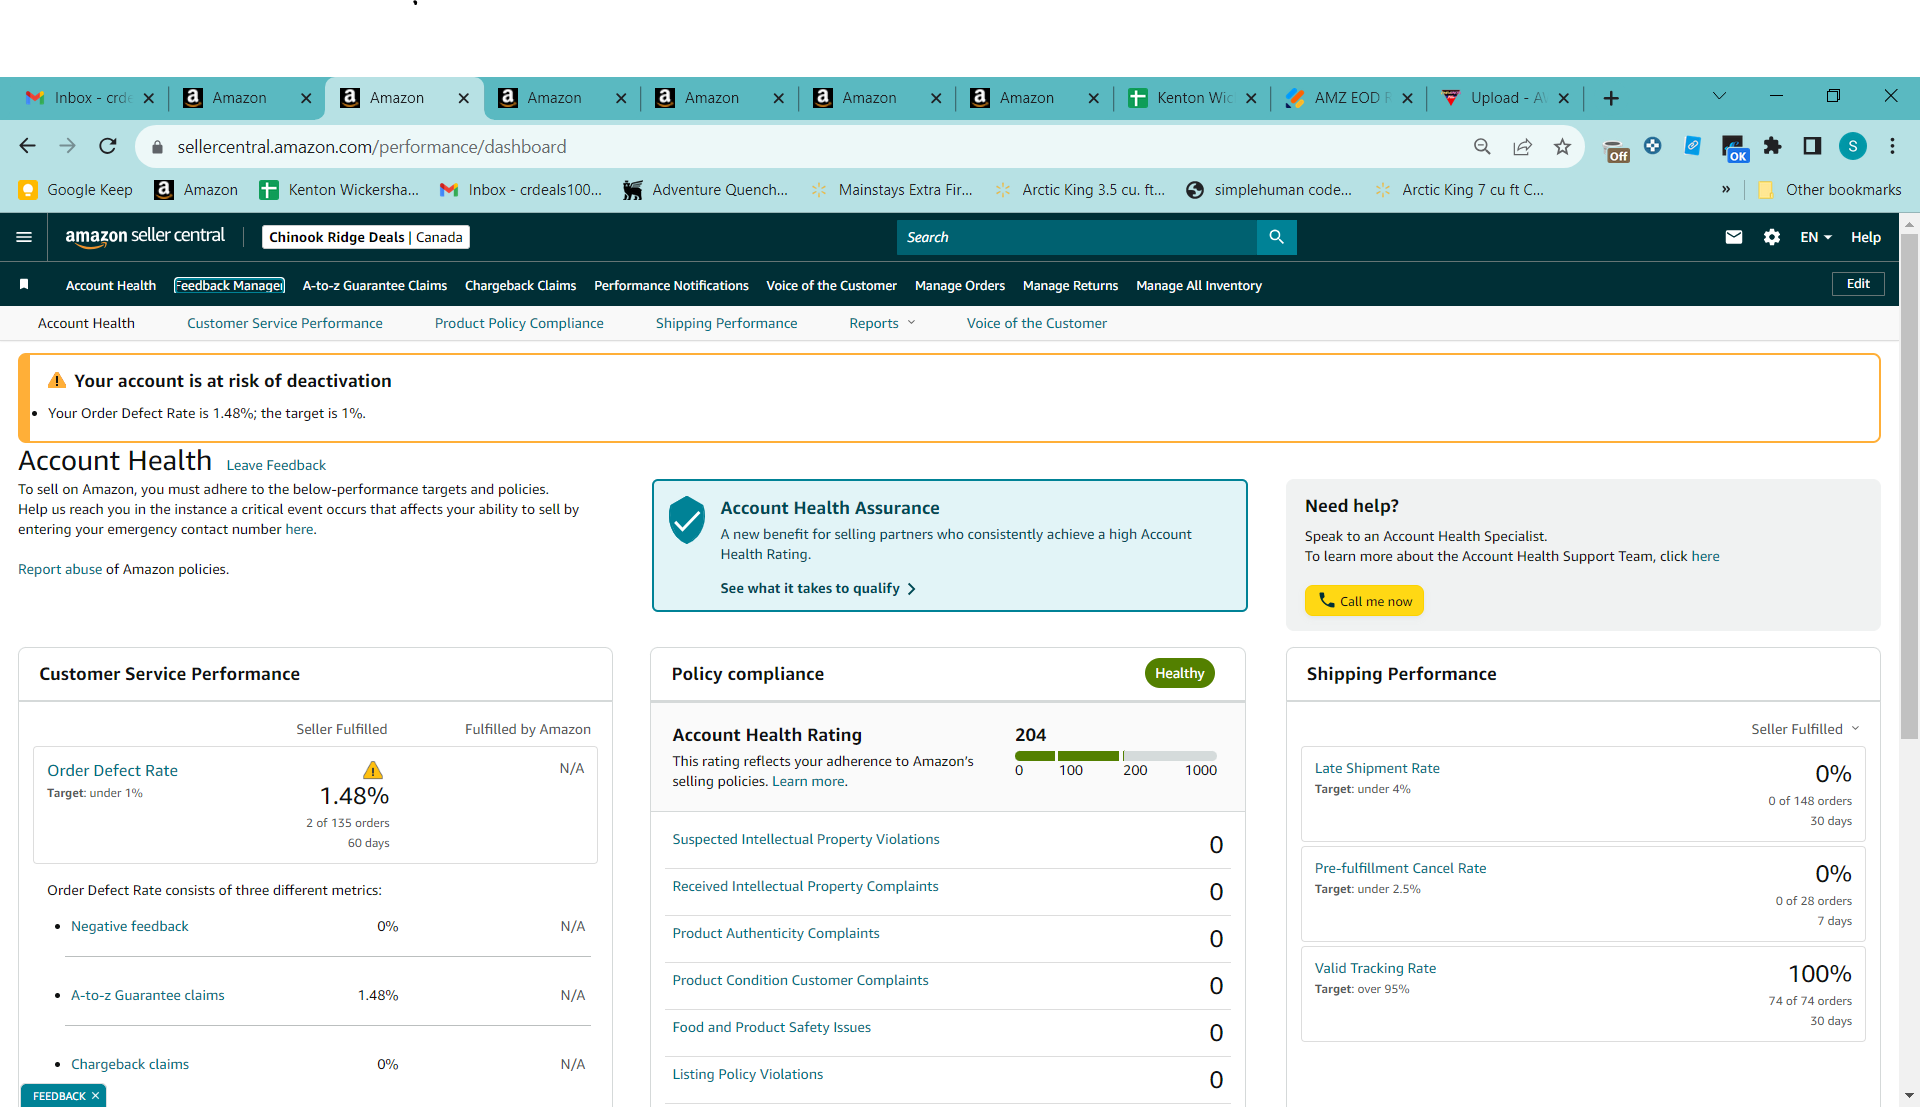
Task: Click the Order Defect Rate warning triangle
Action: pos(373,770)
